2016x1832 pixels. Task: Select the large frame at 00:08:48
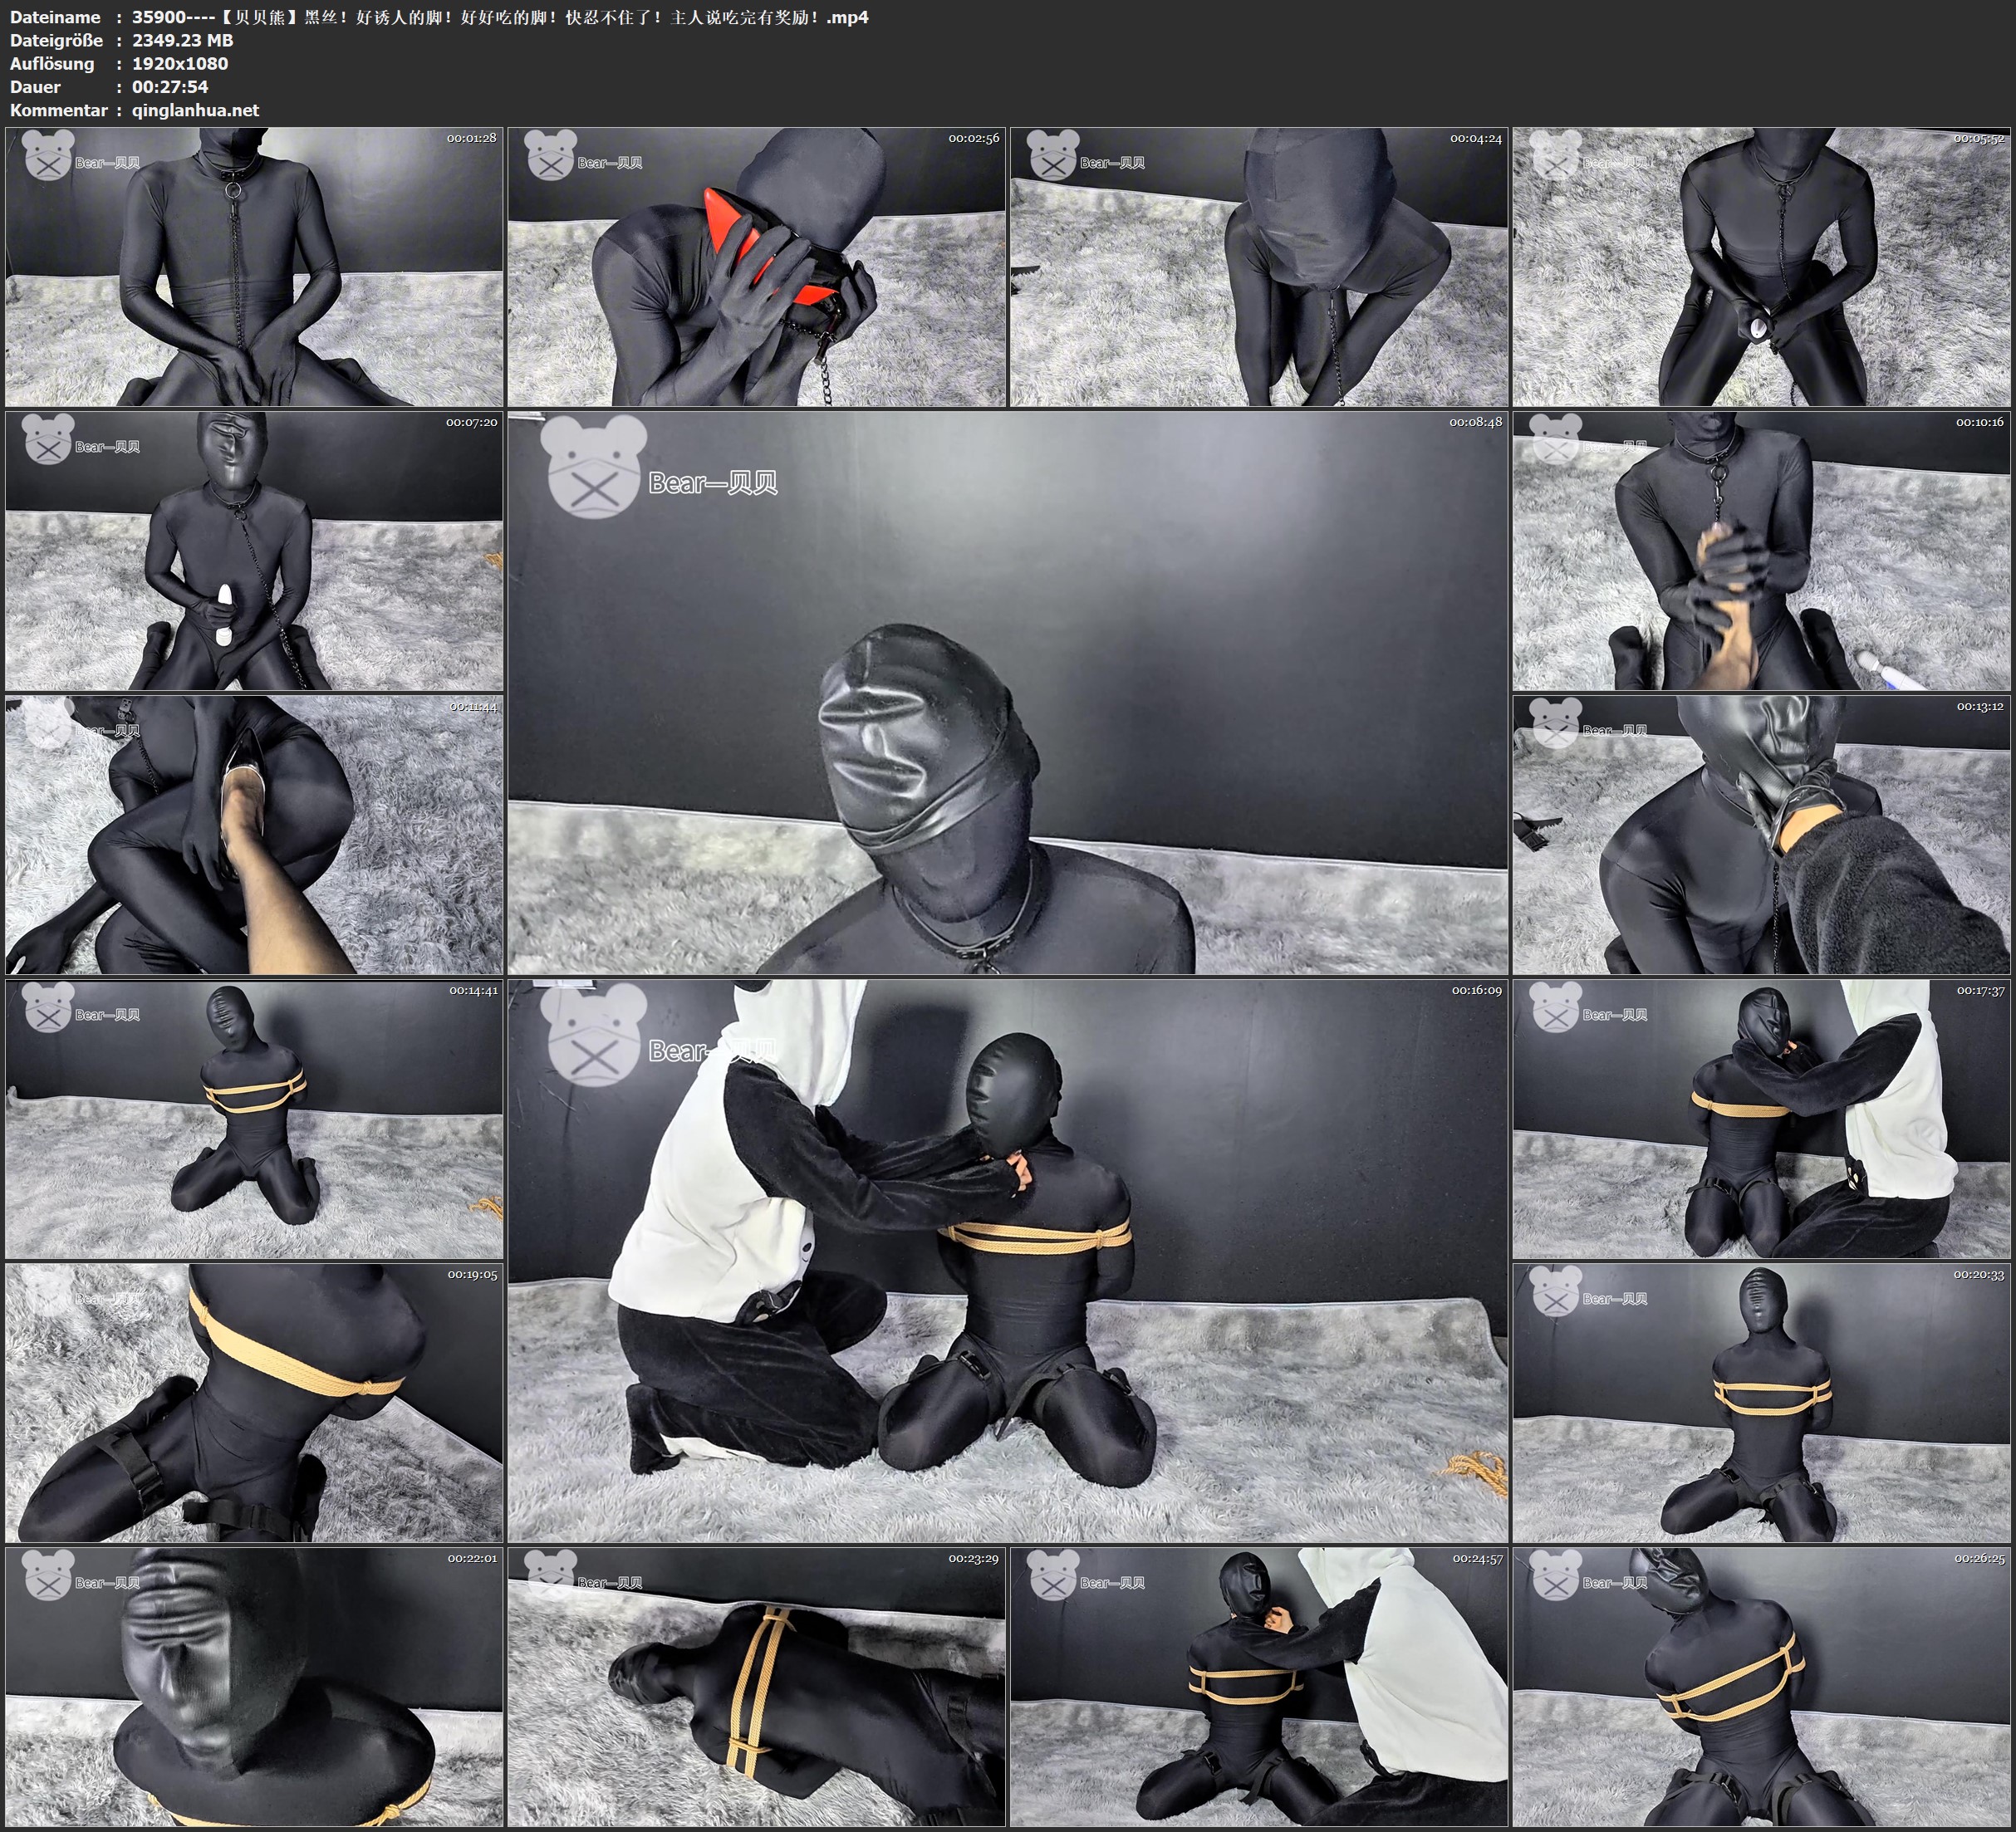(x=1007, y=693)
